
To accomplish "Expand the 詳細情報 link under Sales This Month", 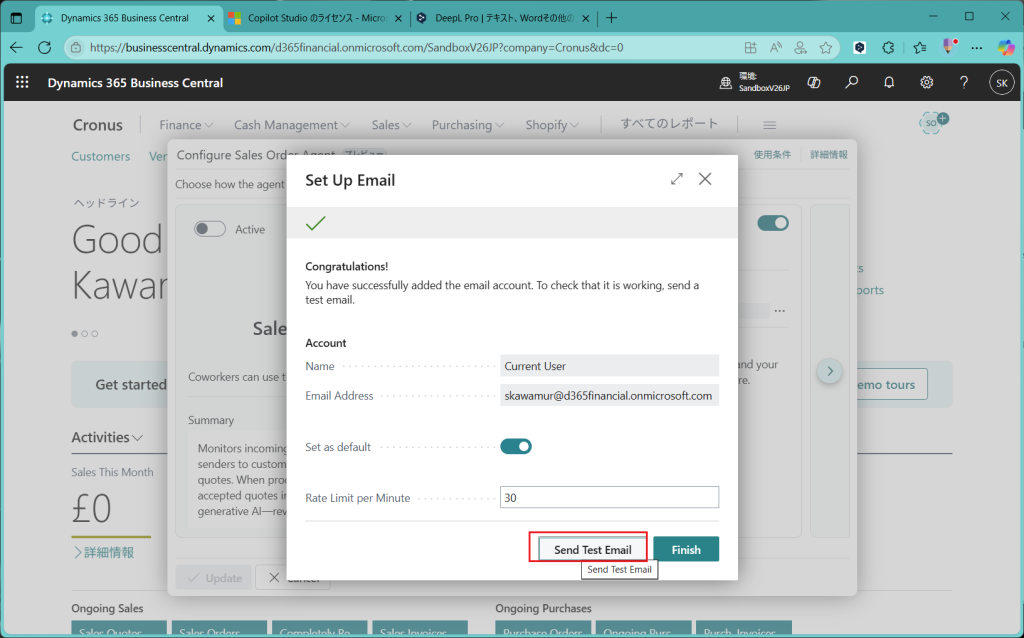I will 104,552.
